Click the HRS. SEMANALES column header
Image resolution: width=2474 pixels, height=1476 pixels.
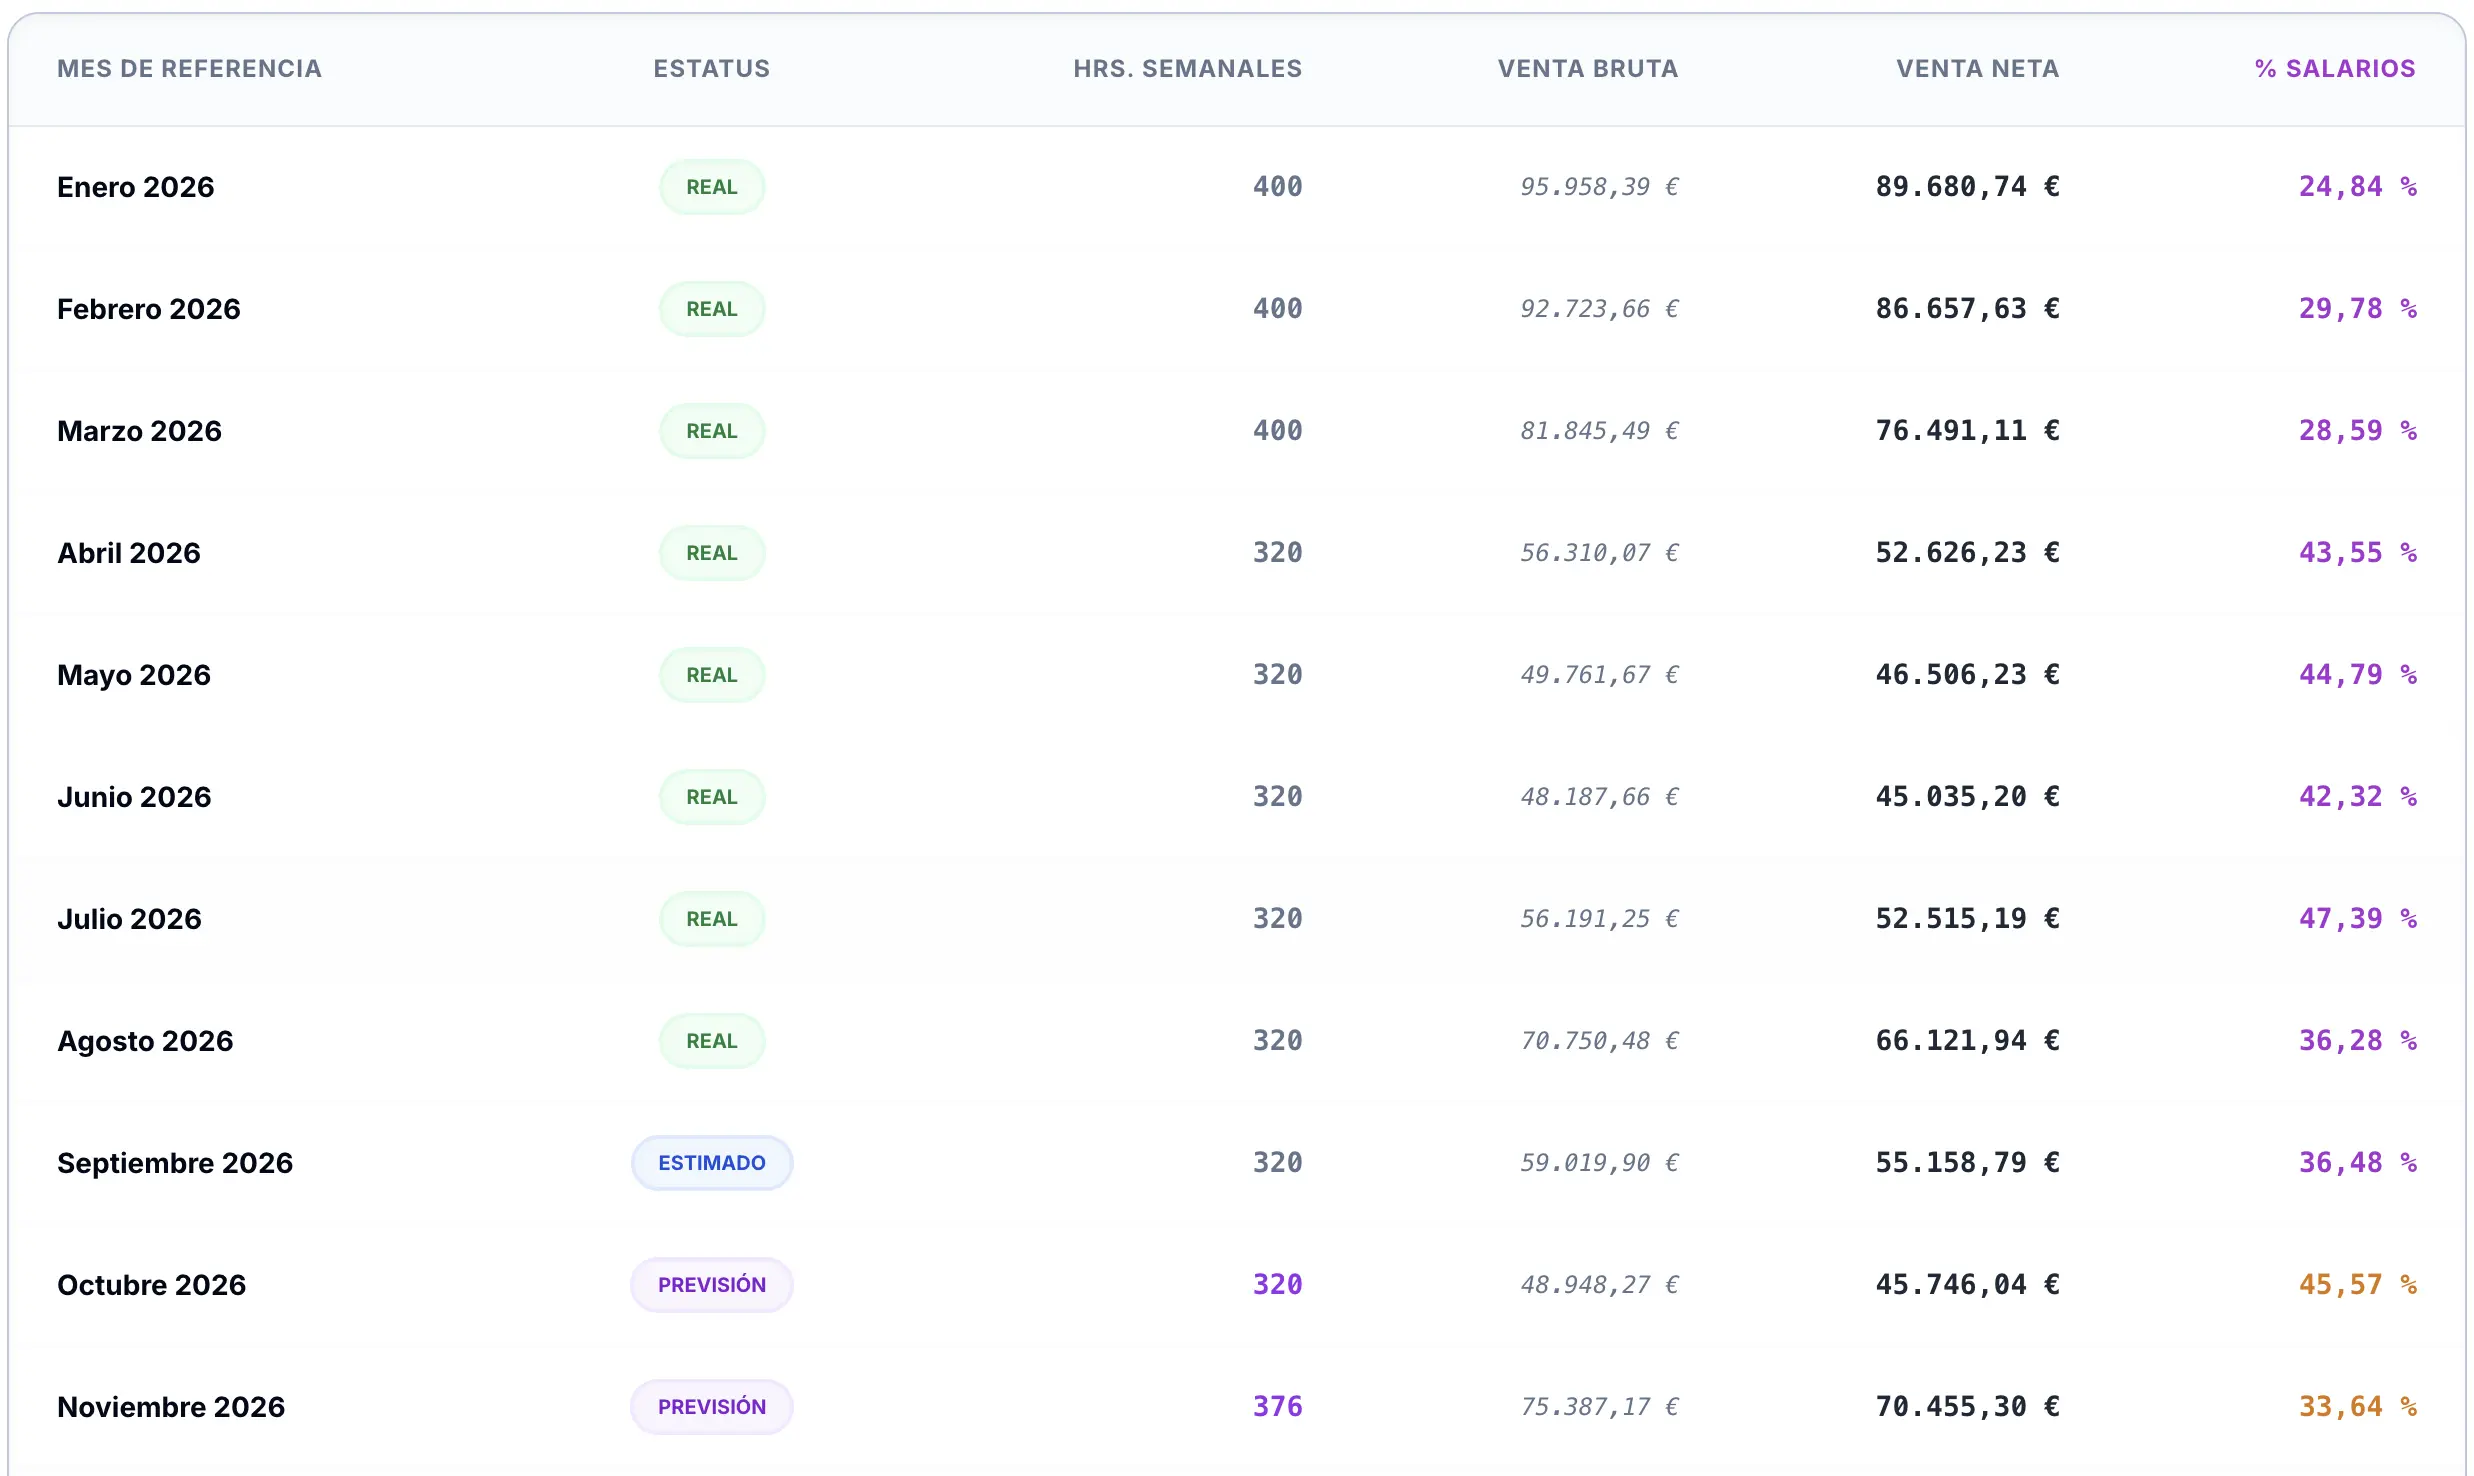1187,69
